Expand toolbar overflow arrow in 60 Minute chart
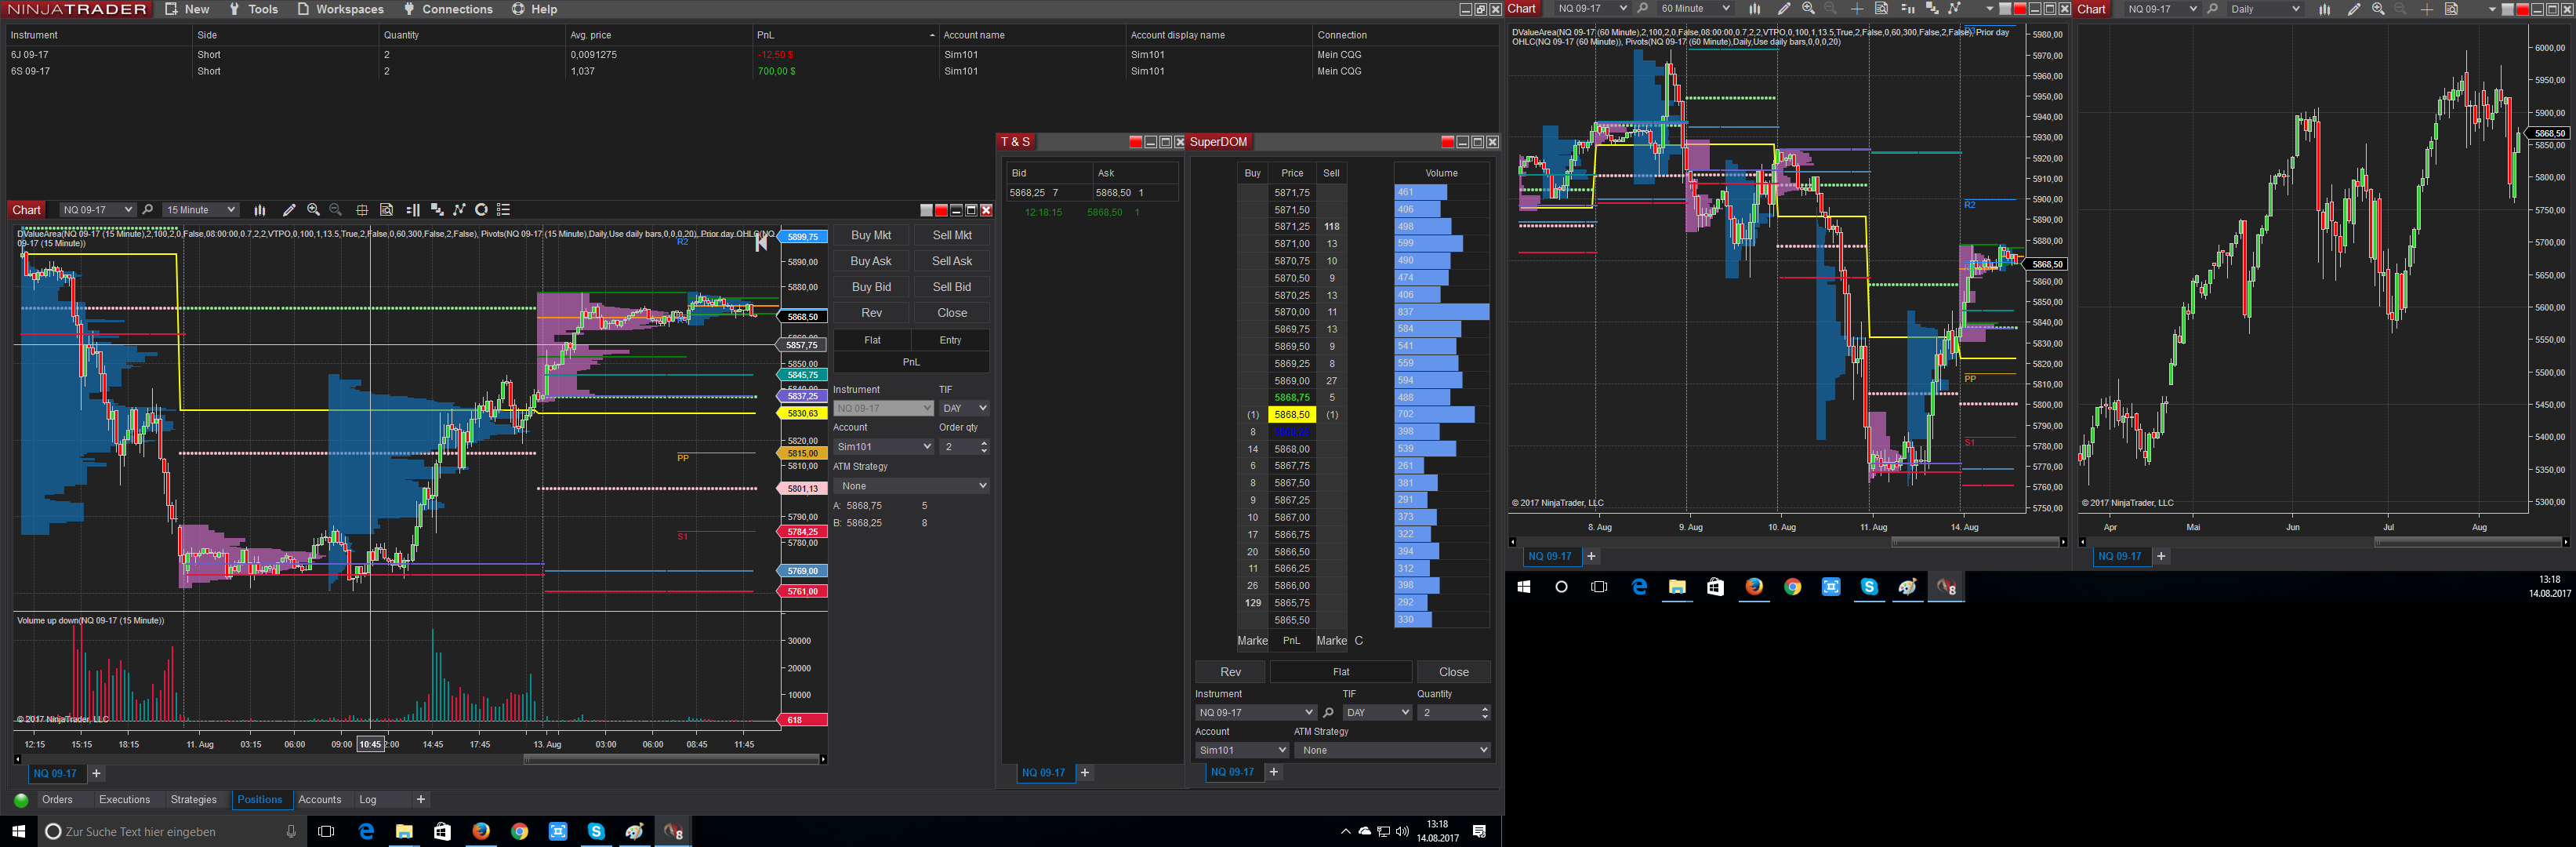The width and height of the screenshot is (2576, 847). click(x=1989, y=9)
